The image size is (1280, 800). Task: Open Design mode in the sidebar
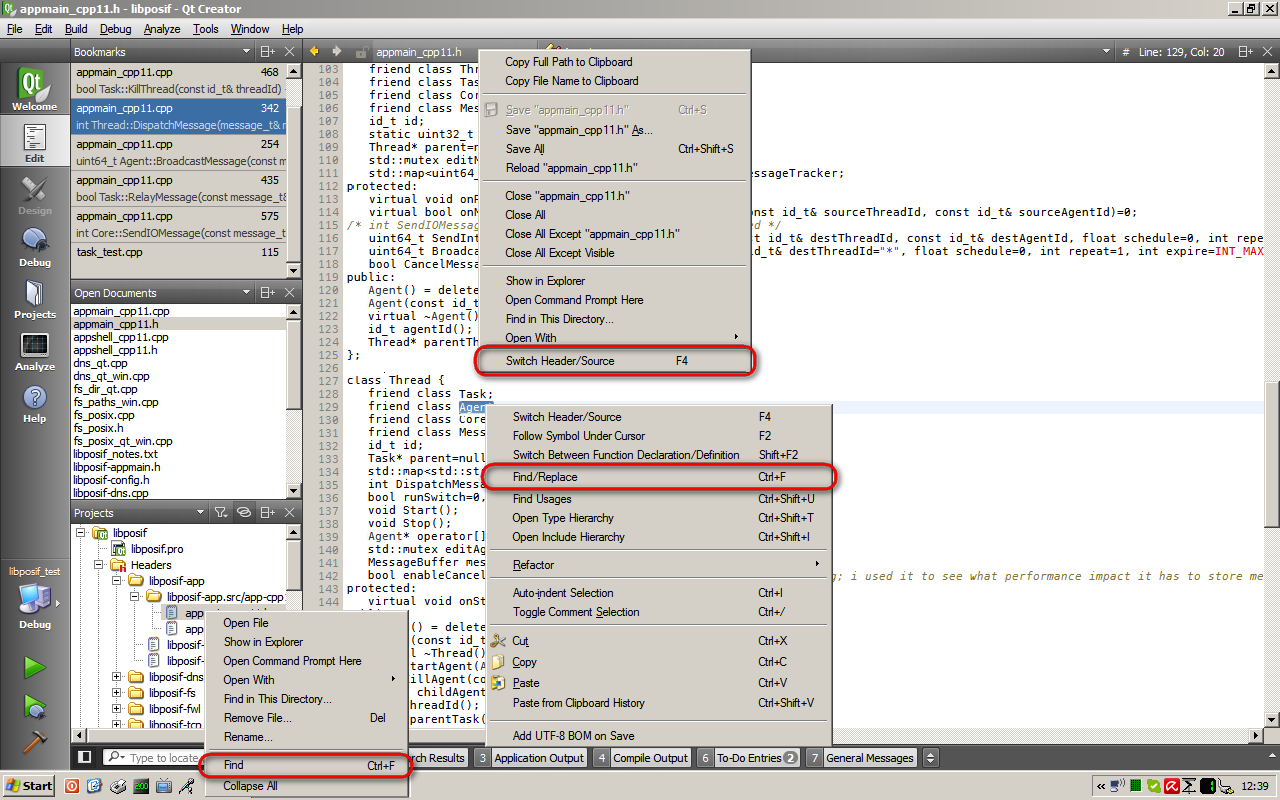34,194
